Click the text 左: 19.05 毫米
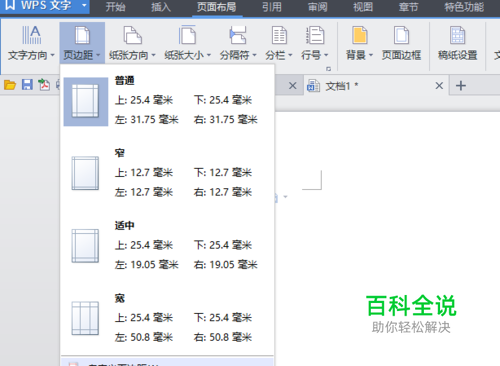 tap(147, 265)
